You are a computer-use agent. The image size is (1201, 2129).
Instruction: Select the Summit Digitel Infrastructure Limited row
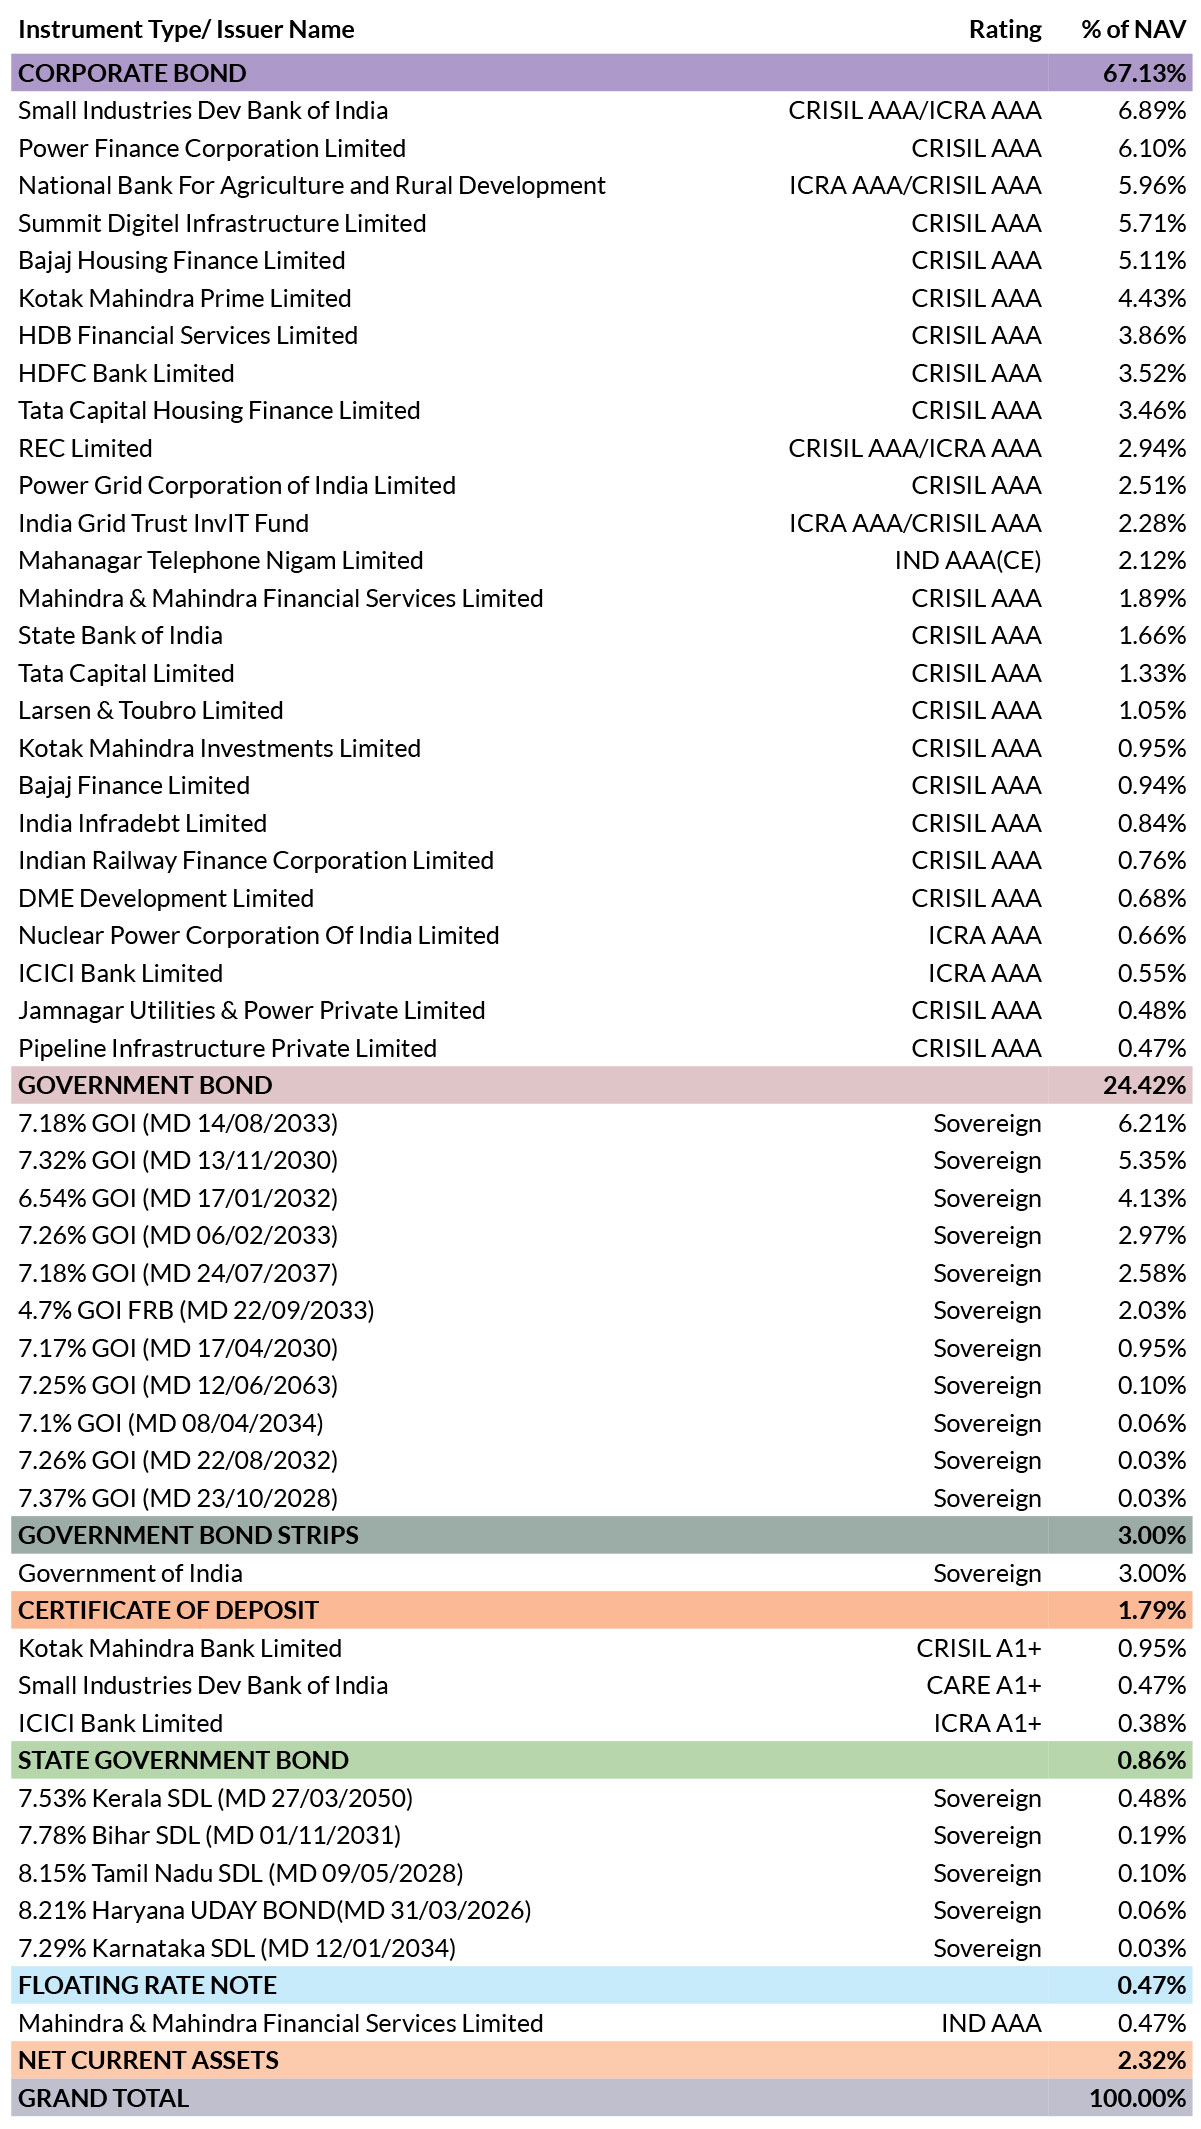coord(601,223)
